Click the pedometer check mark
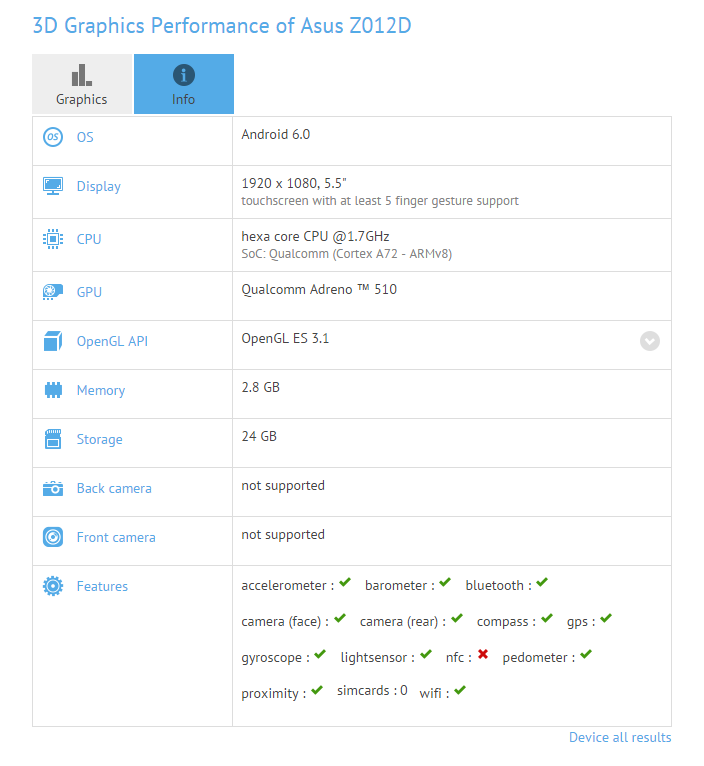 (x=586, y=654)
